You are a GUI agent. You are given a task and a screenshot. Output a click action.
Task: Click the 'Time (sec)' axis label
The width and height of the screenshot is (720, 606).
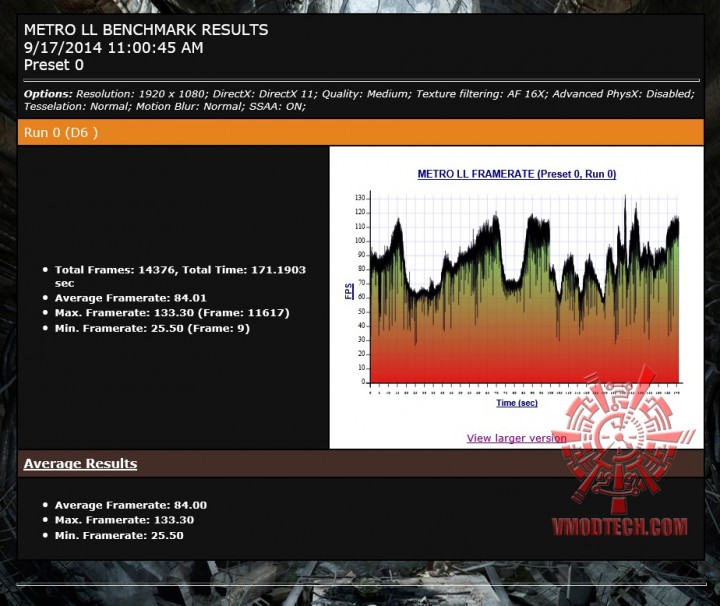point(517,403)
